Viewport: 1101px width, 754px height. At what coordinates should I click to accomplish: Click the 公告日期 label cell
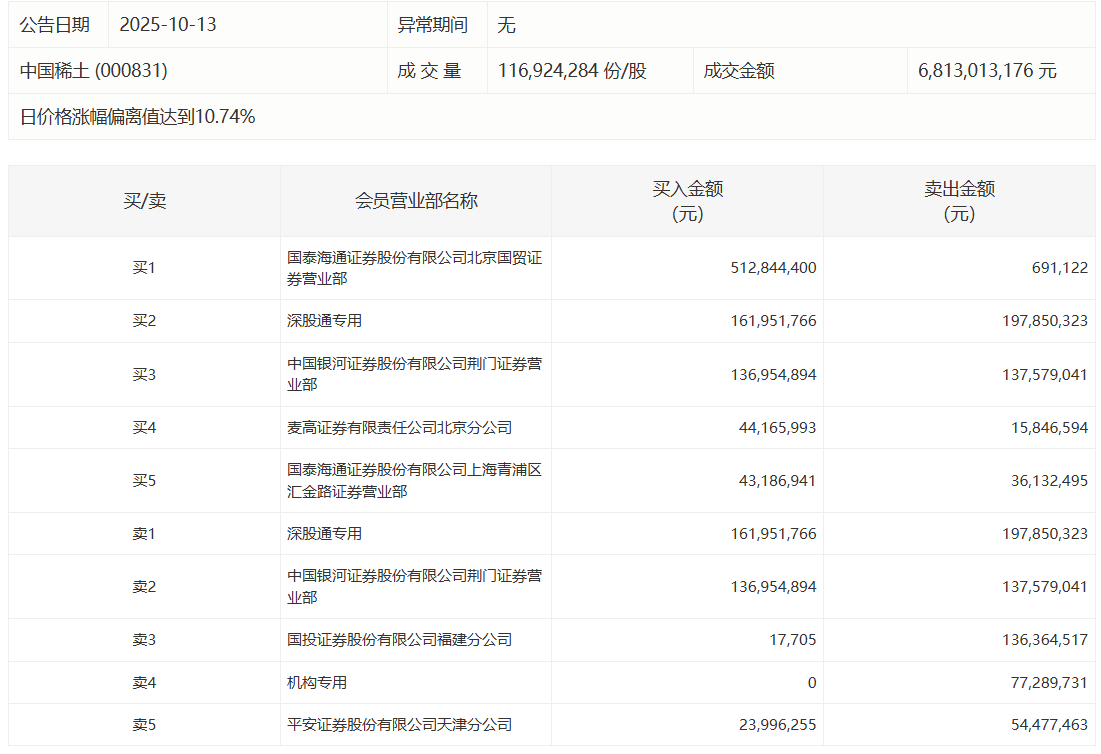click(x=55, y=25)
